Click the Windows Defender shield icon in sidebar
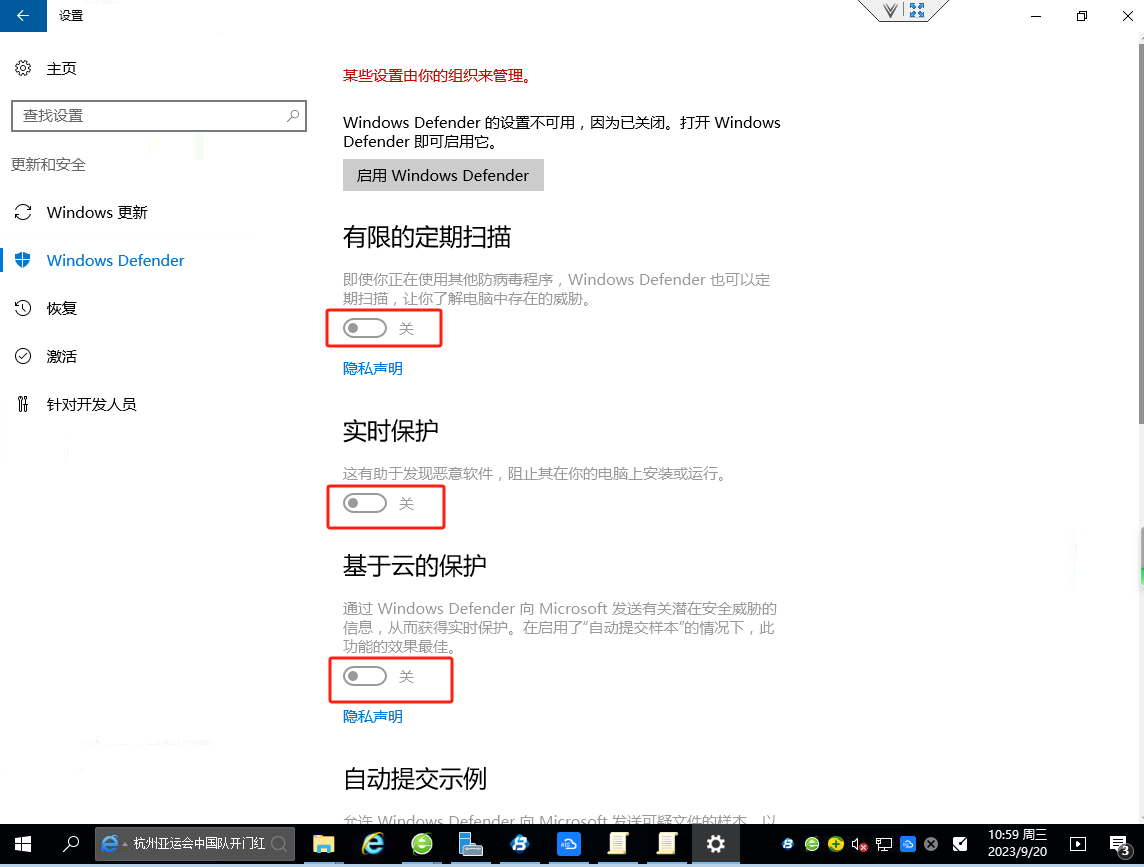 (x=23, y=261)
